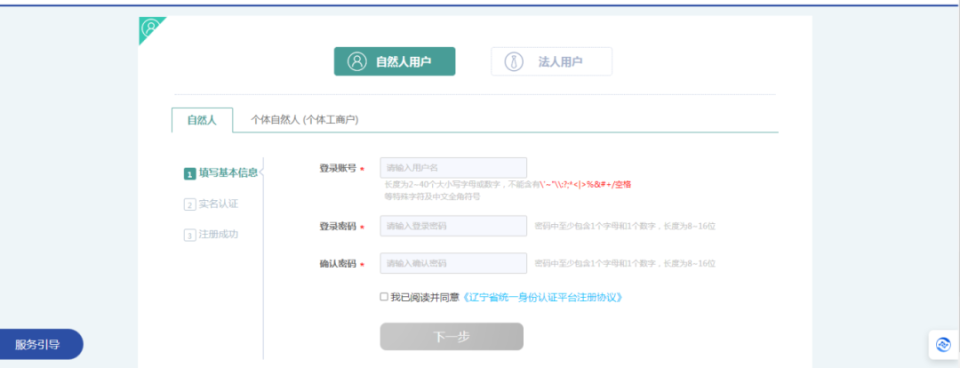The image size is (960, 368).
Task: Click the tie icon in 法人用户 button
Action: click(514, 61)
